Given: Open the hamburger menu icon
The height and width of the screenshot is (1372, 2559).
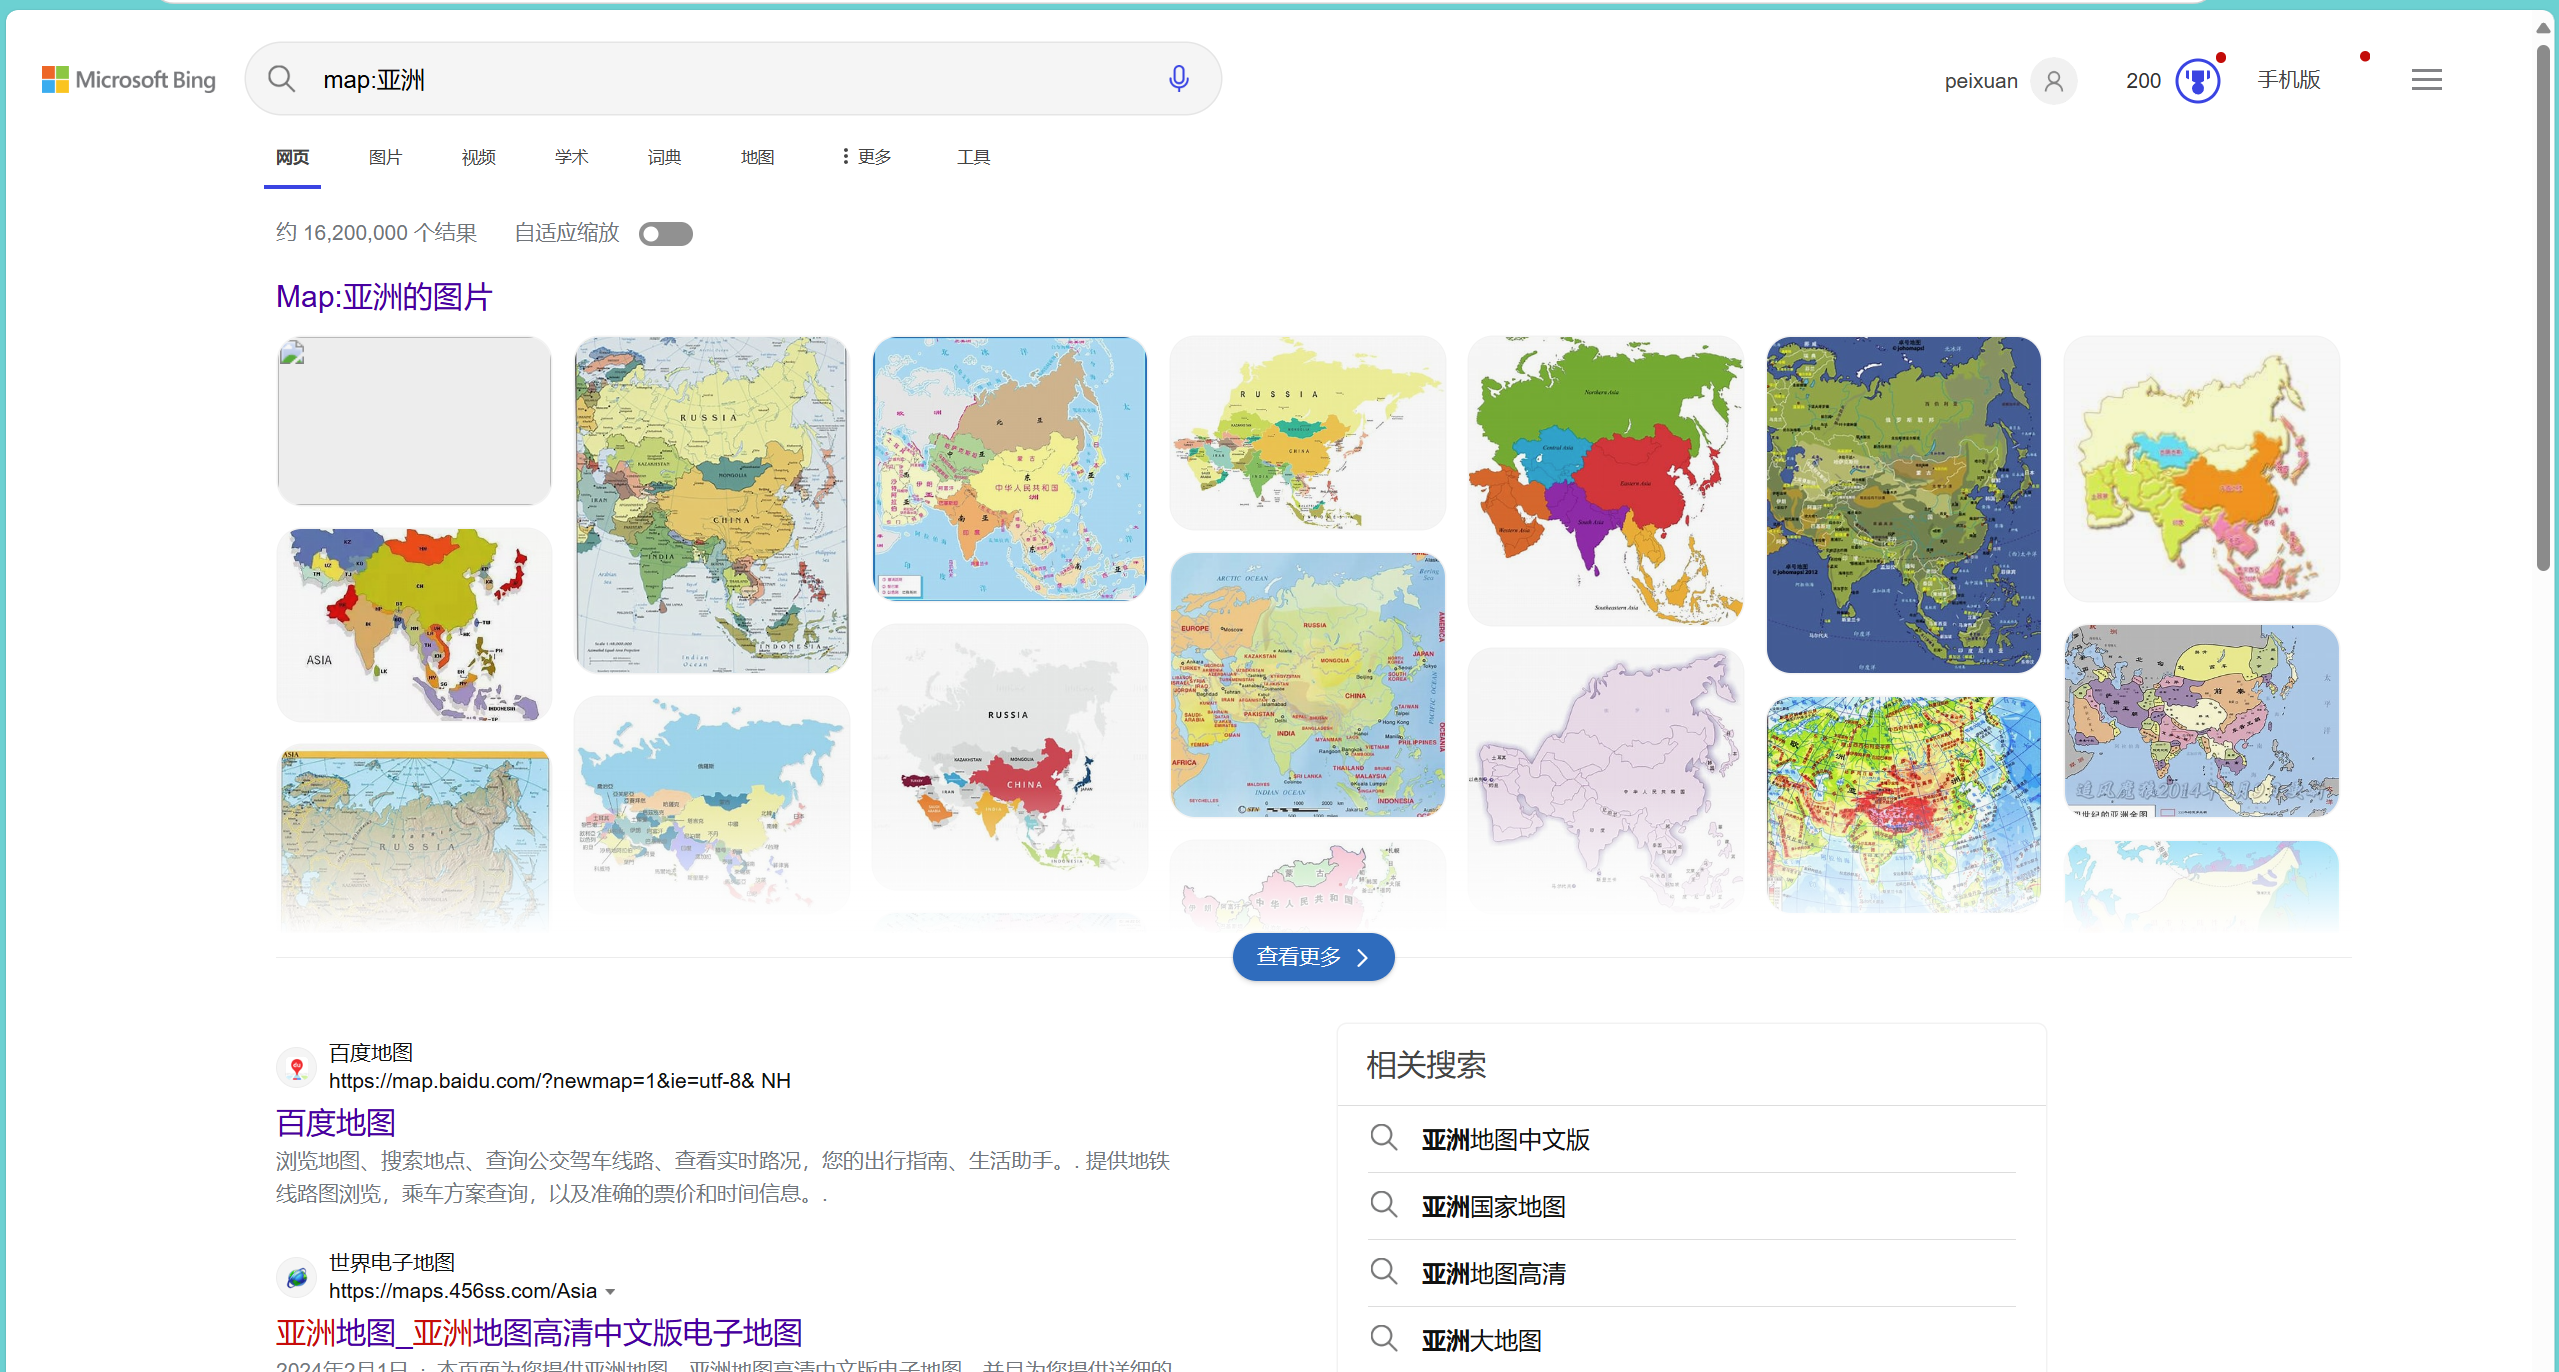Looking at the screenshot, I should click(2426, 80).
